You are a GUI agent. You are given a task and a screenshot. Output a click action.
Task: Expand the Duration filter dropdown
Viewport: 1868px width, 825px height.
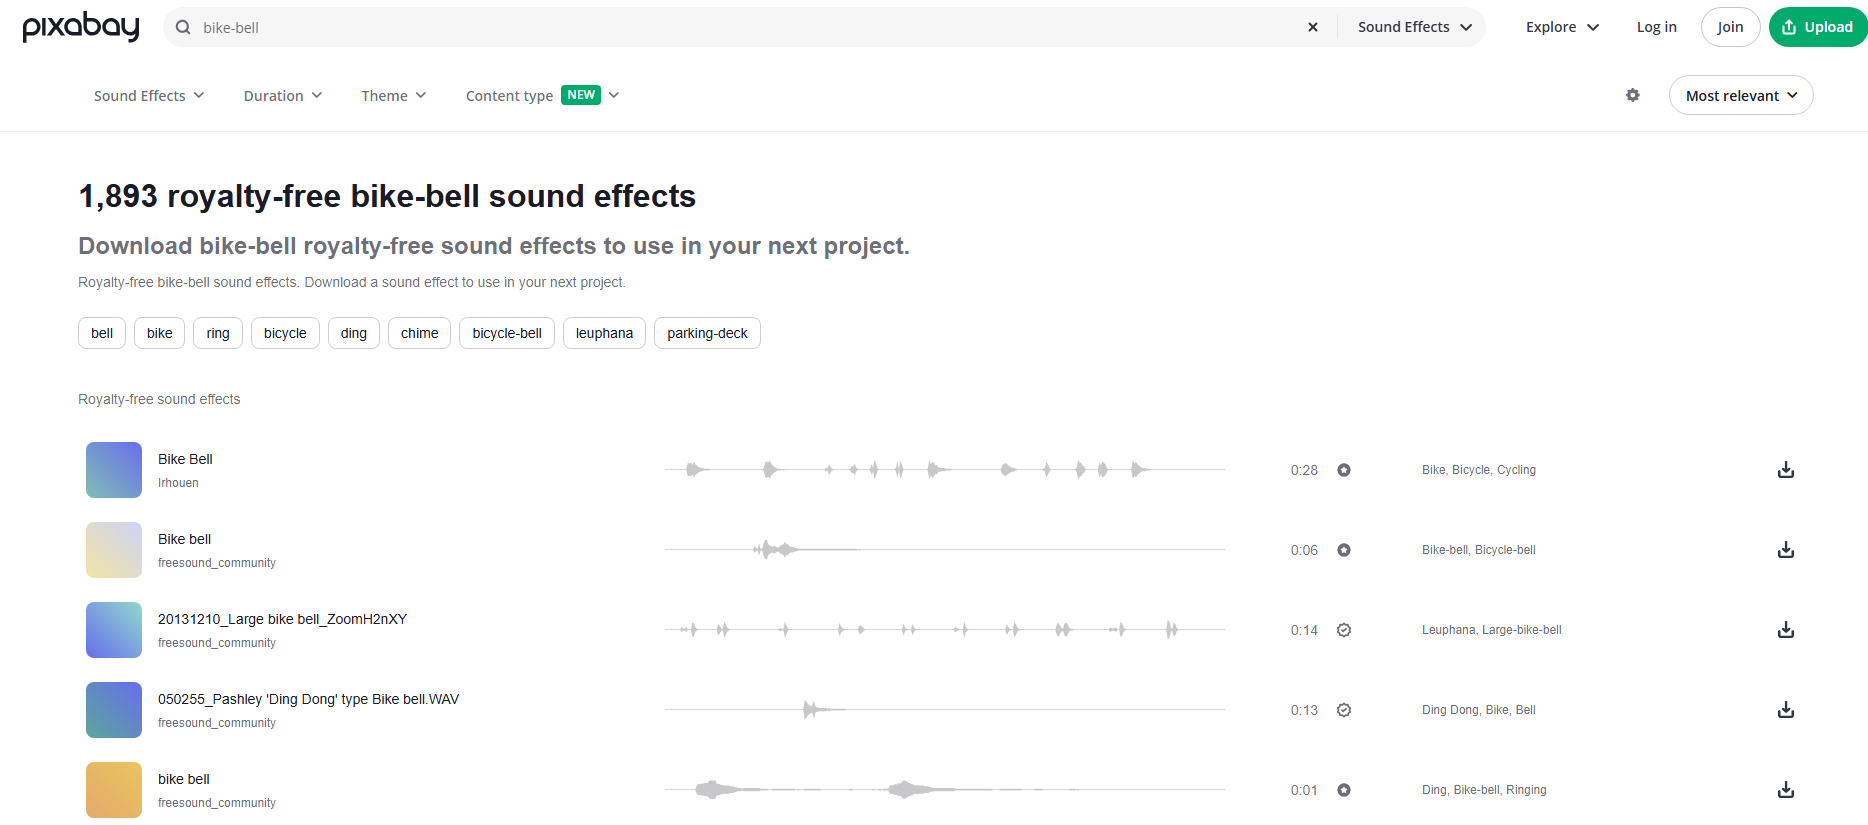283,95
